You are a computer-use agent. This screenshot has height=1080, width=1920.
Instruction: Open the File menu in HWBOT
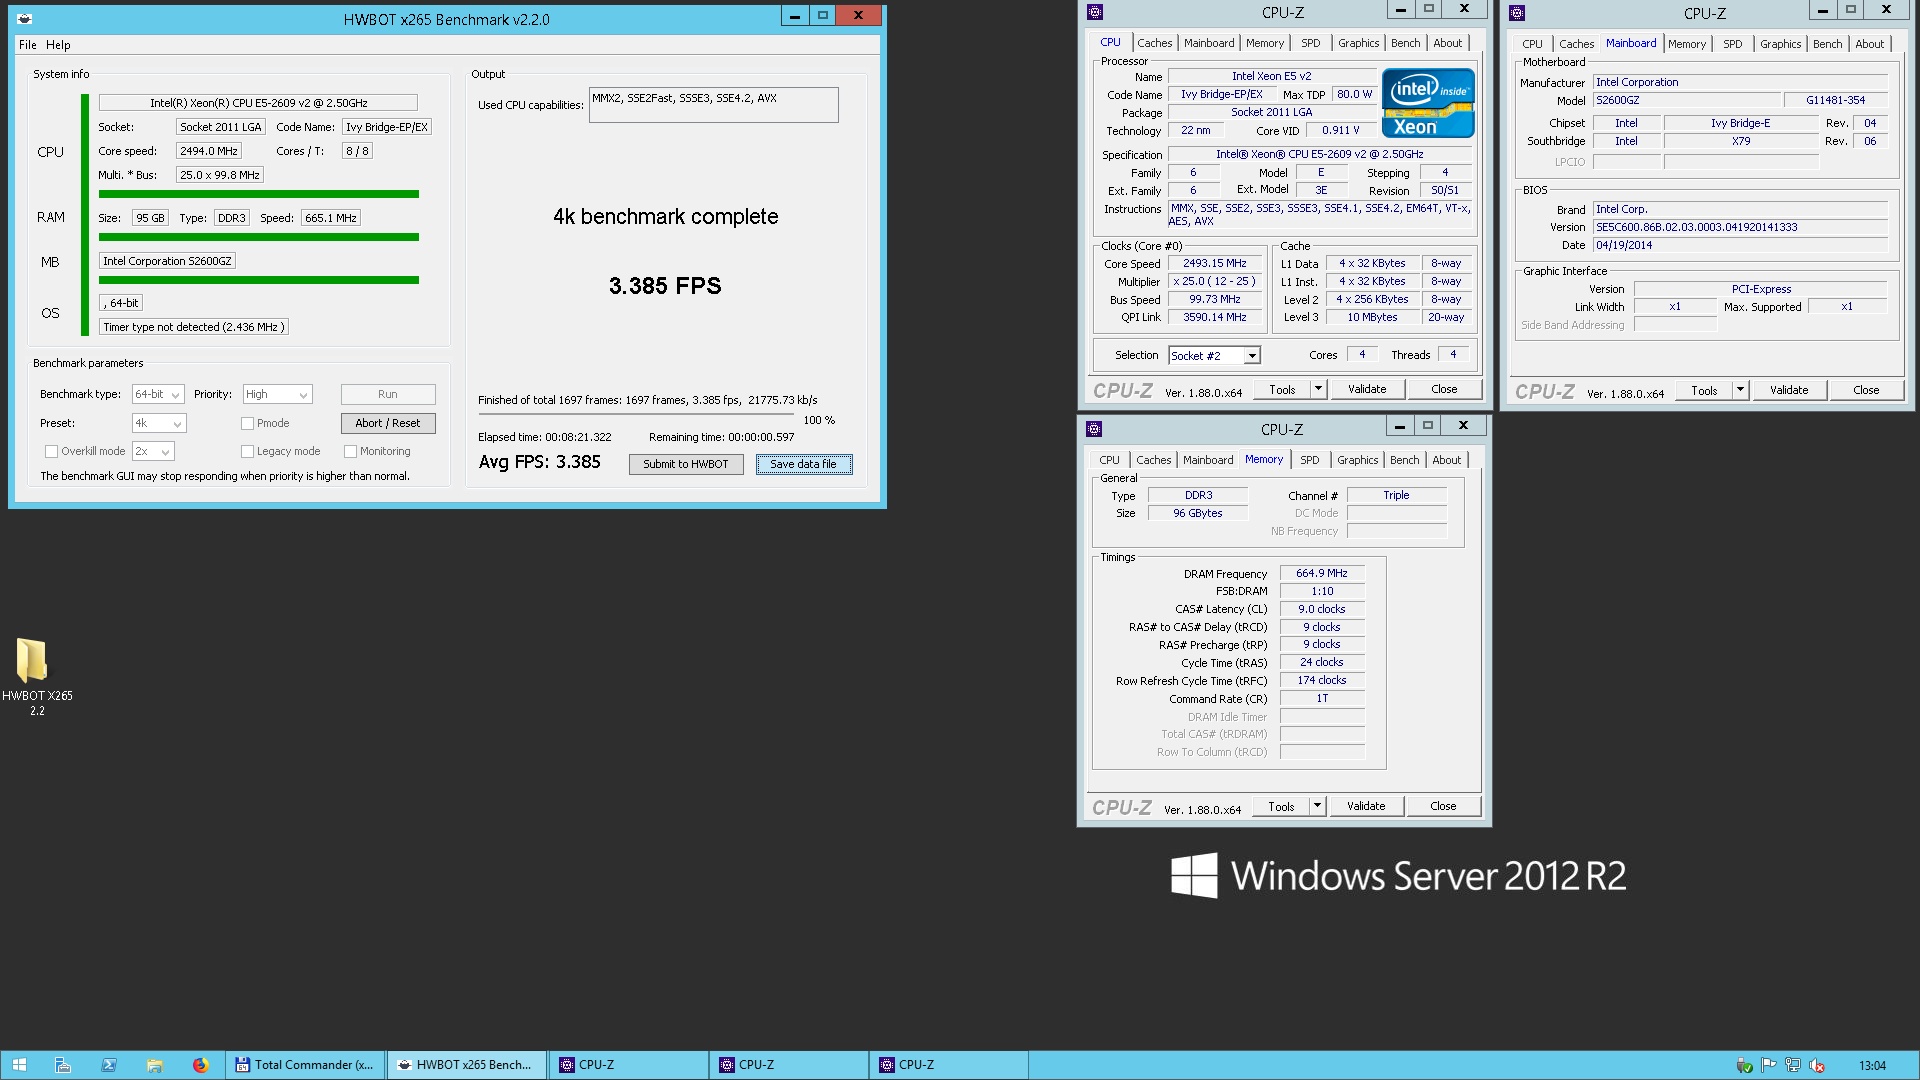pos(28,45)
